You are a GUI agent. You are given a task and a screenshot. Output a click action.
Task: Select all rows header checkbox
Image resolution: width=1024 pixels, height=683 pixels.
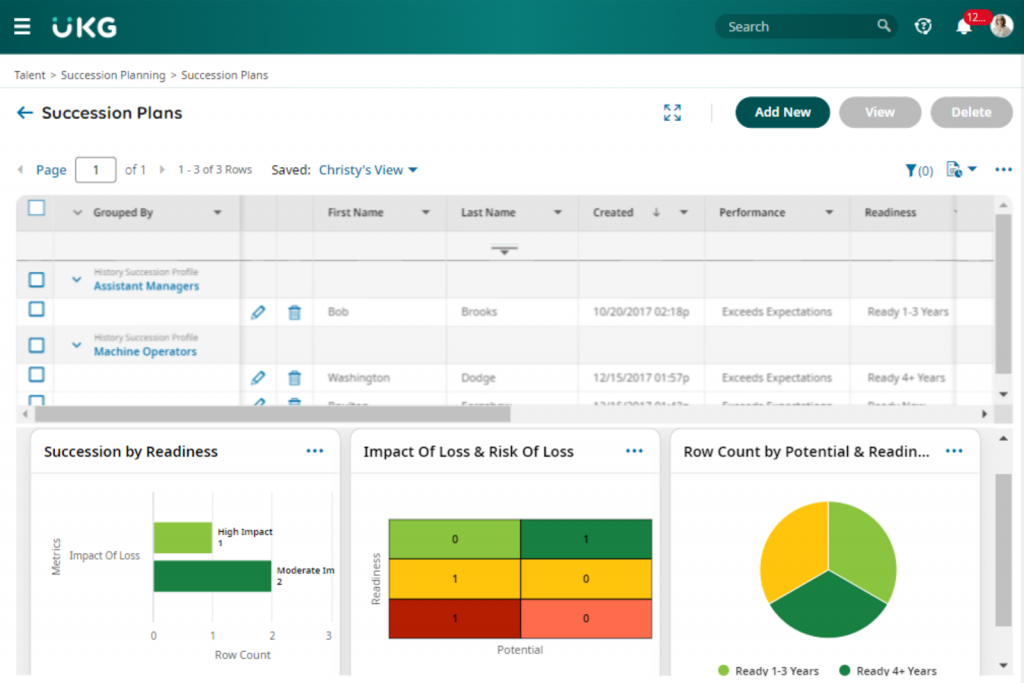pyautogui.click(x=37, y=208)
